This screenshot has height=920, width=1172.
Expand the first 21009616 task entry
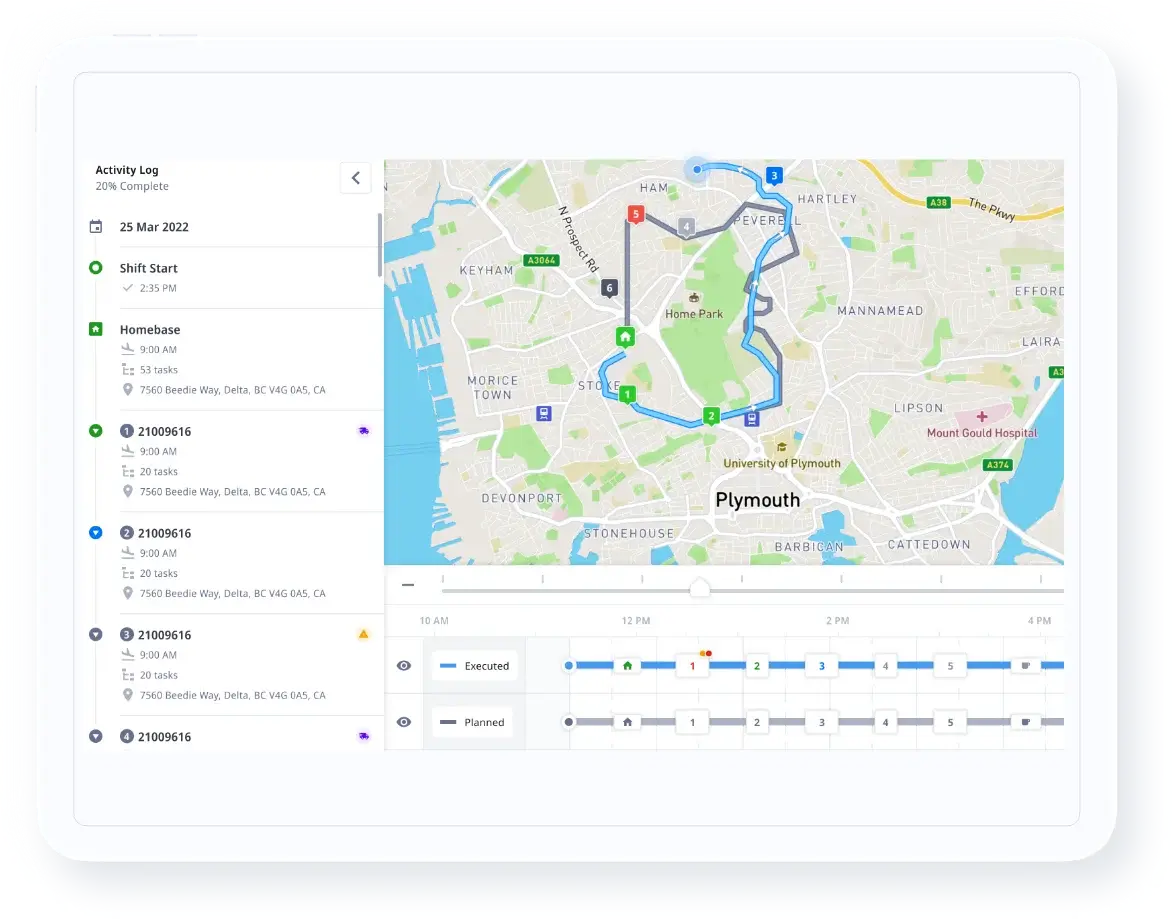pyautogui.click(x=96, y=431)
